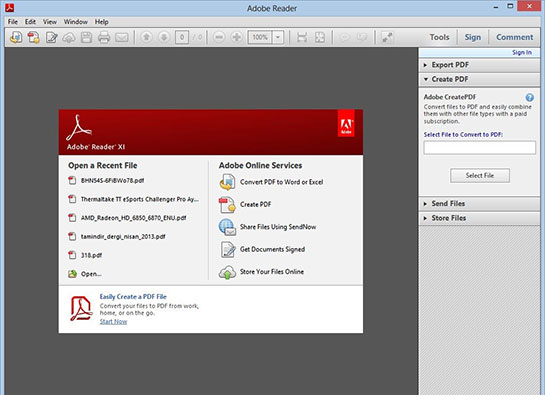Click the Share Files Using SendNow link
This screenshot has width=545, height=395.
(x=278, y=227)
